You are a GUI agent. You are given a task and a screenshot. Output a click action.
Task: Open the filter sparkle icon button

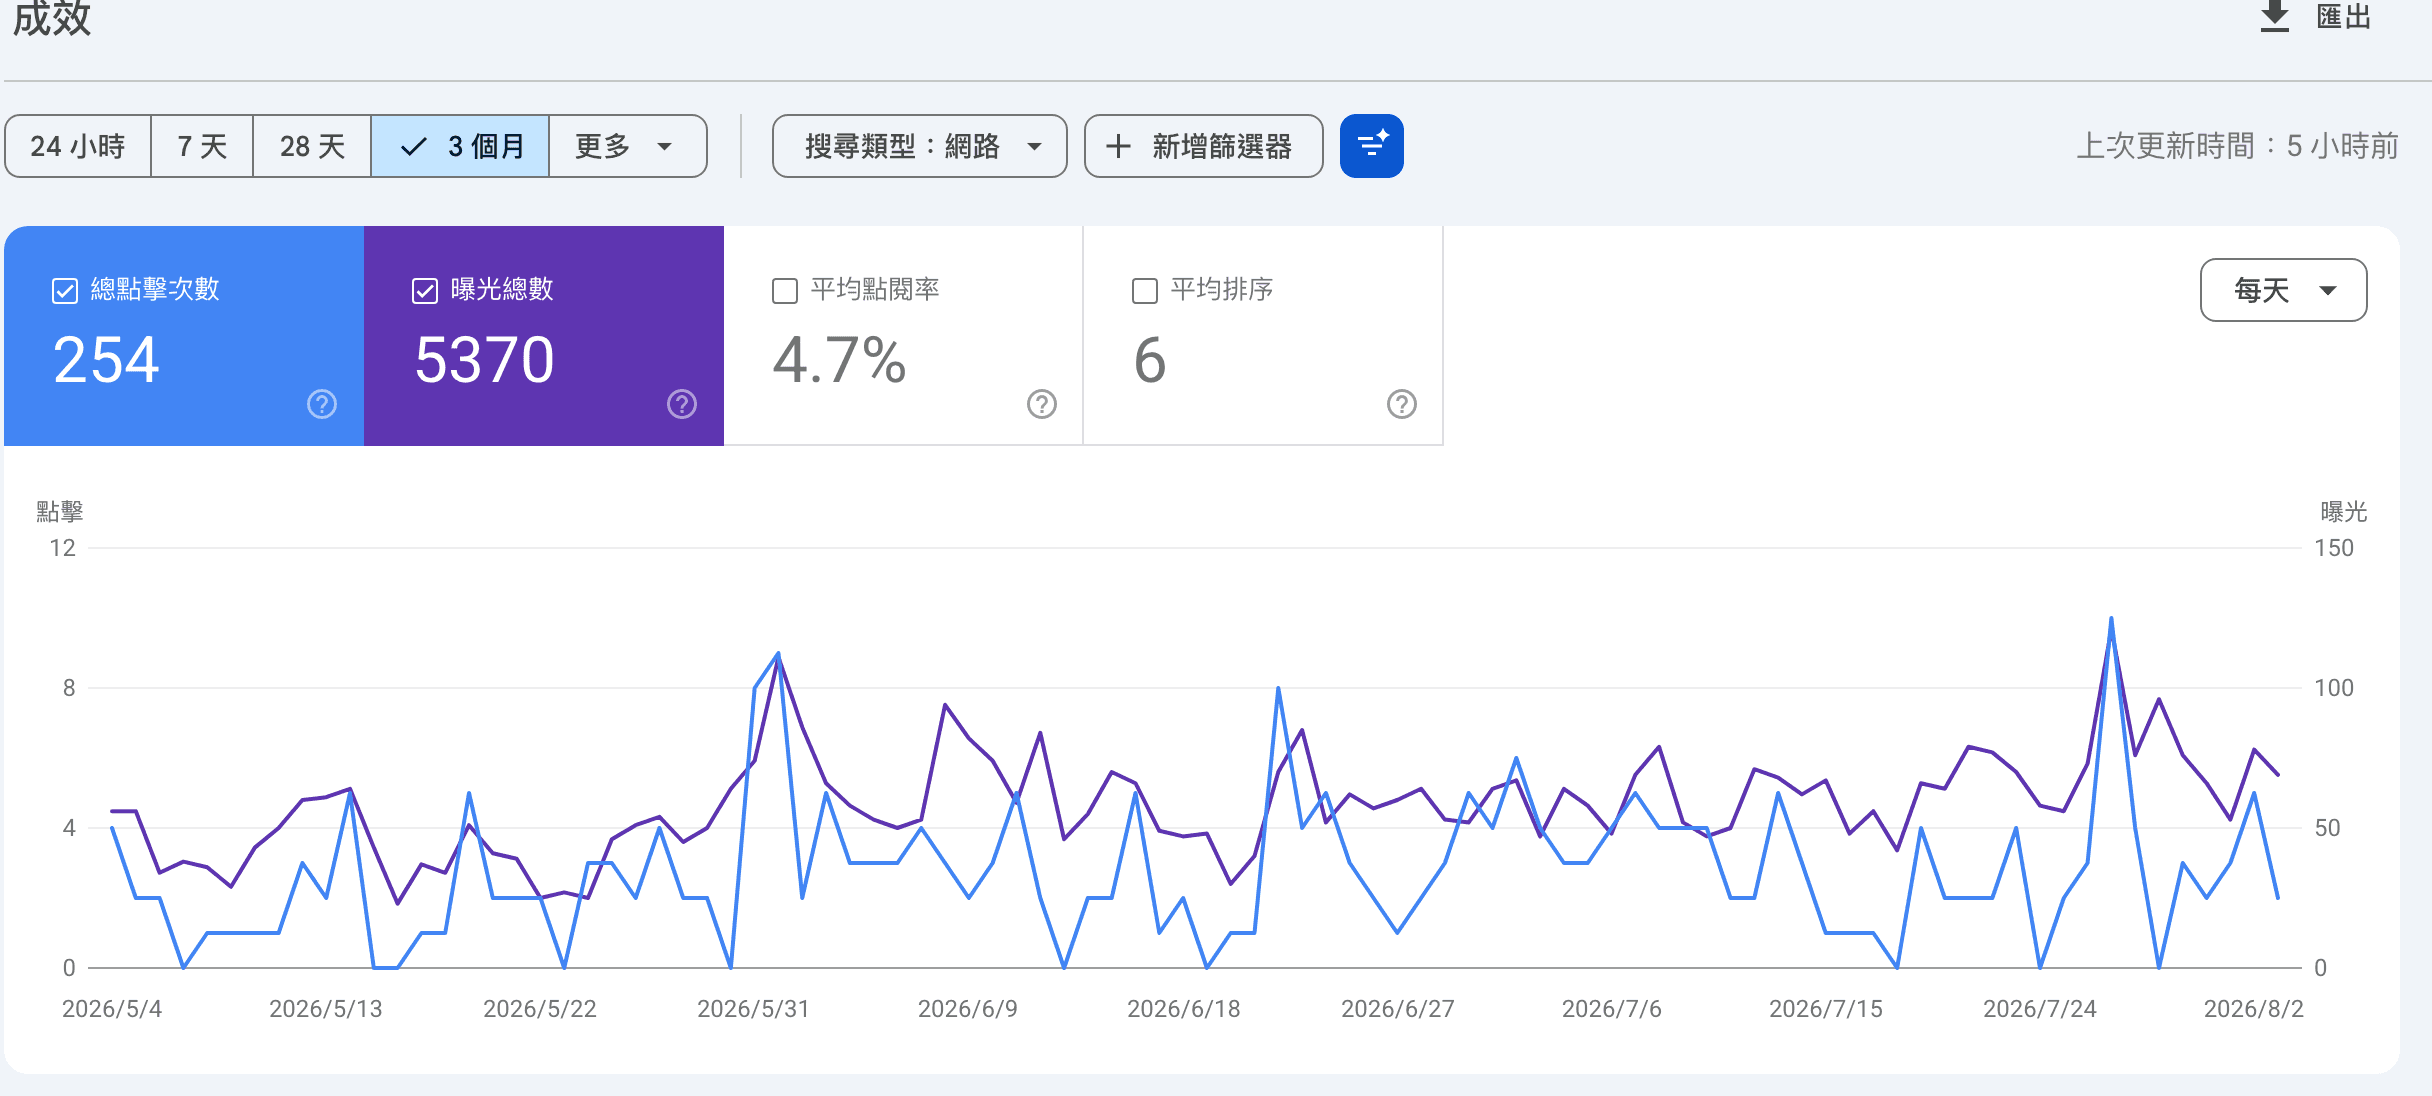1371,146
